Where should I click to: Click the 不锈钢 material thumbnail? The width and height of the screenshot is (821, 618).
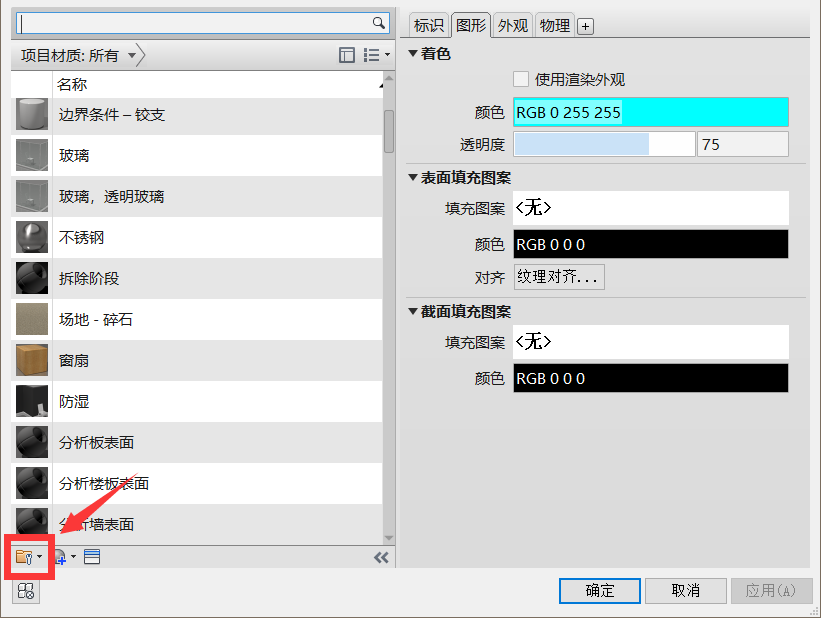(30, 238)
